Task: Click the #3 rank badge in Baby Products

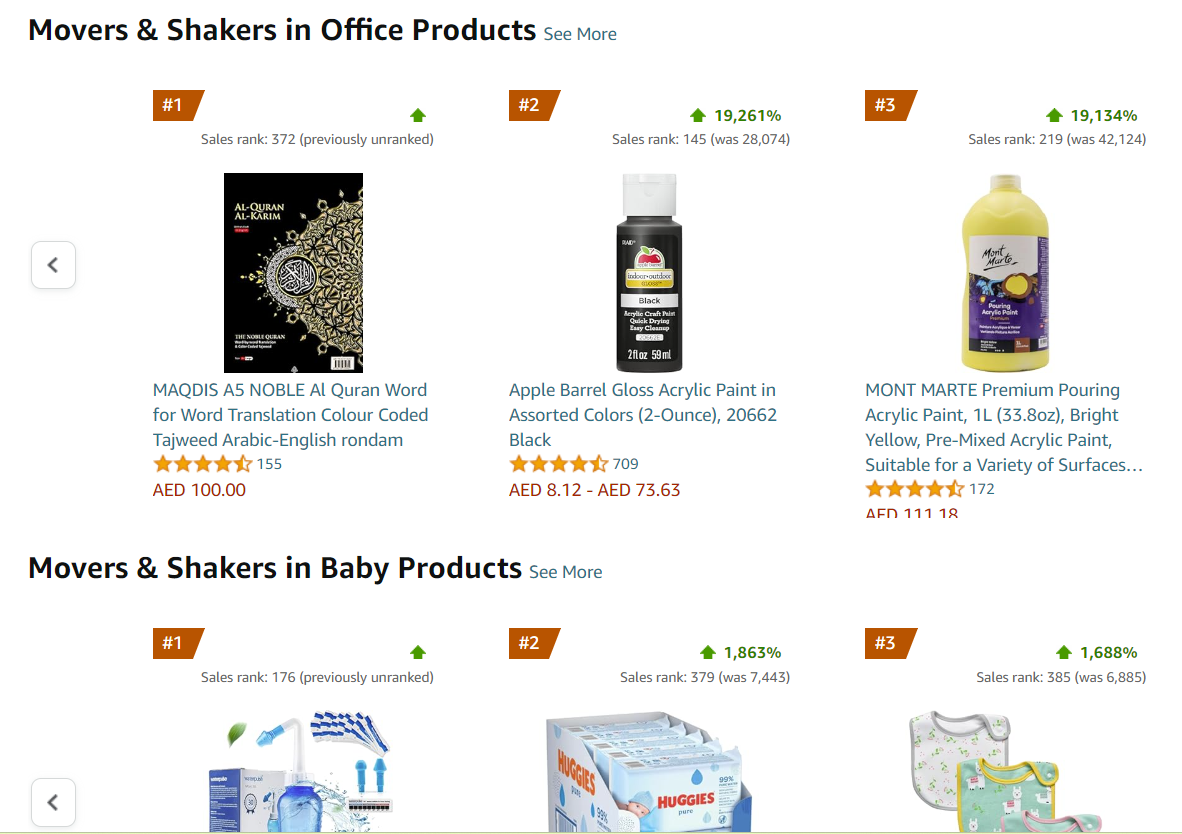Action: coord(887,643)
